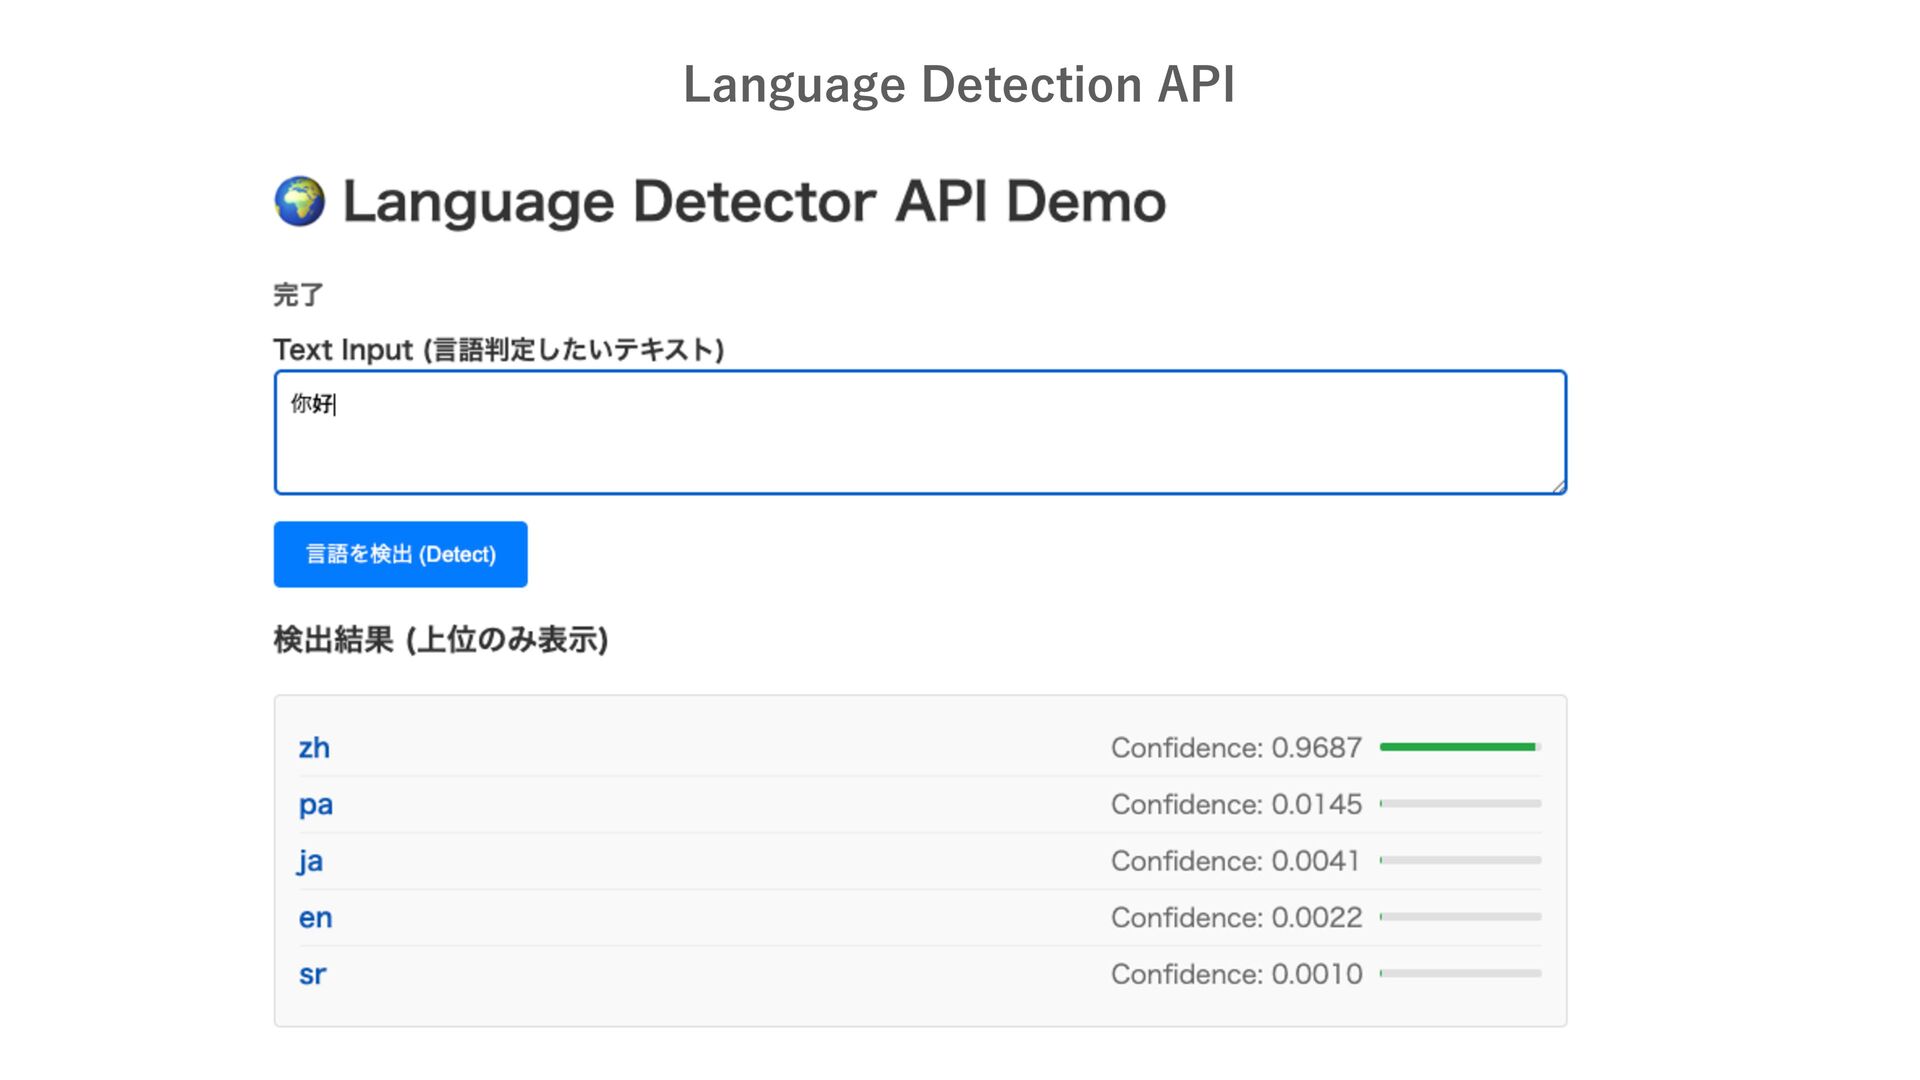The height and width of the screenshot is (1080, 1920).
Task: Click the pa confidence progress bar
Action: tap(1460, 804)
